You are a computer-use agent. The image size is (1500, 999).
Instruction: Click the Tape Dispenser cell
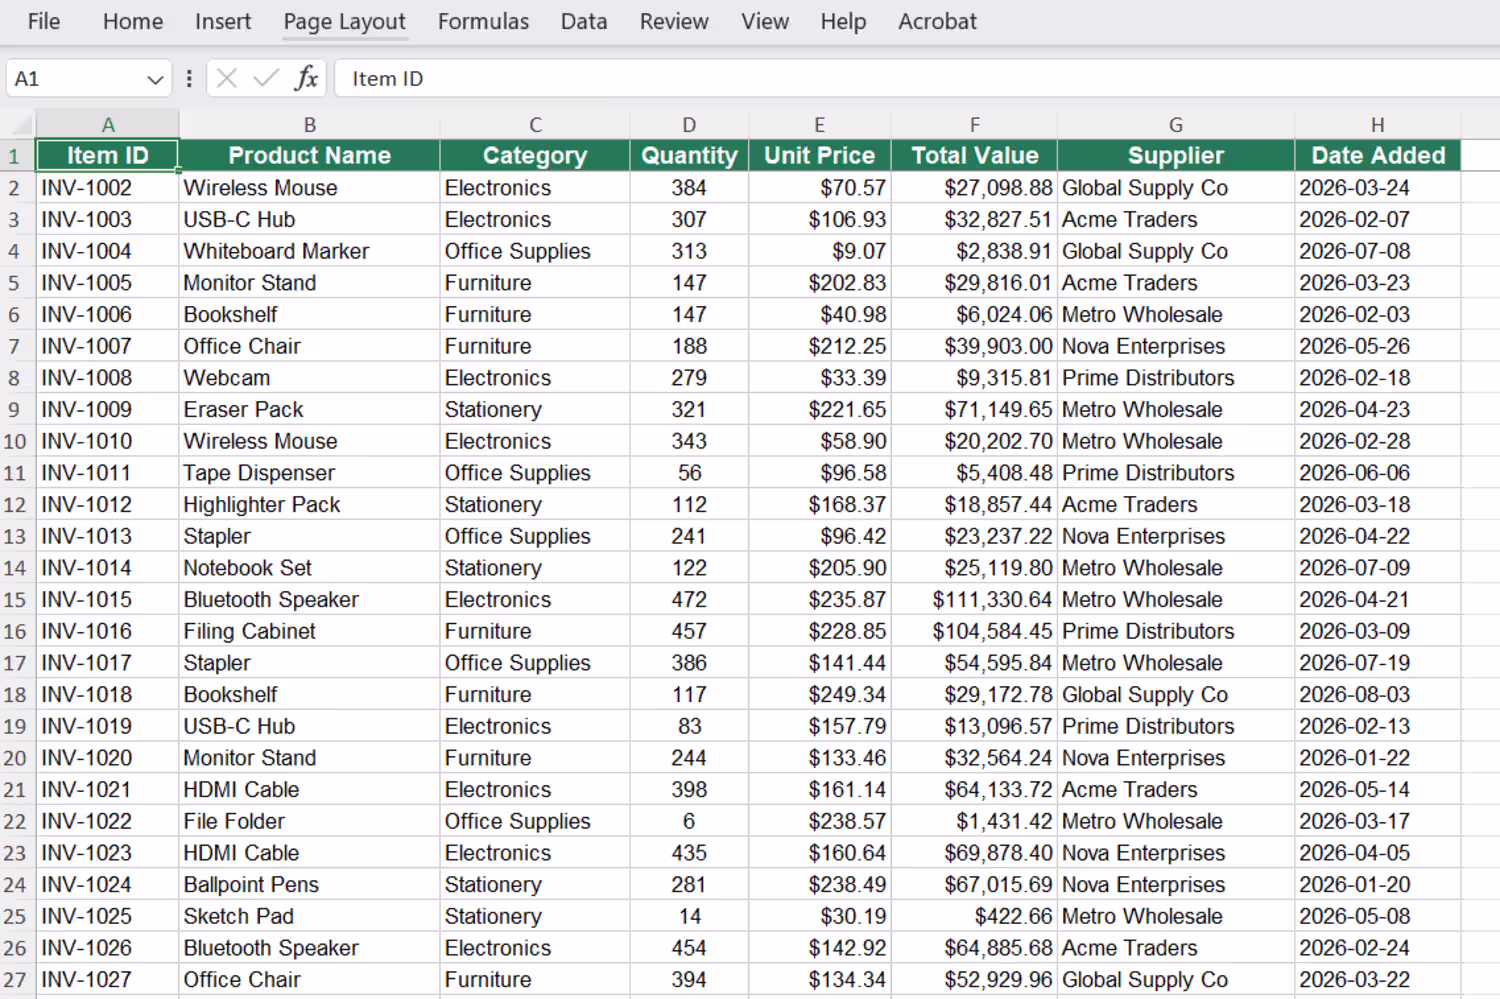[310, 473]
